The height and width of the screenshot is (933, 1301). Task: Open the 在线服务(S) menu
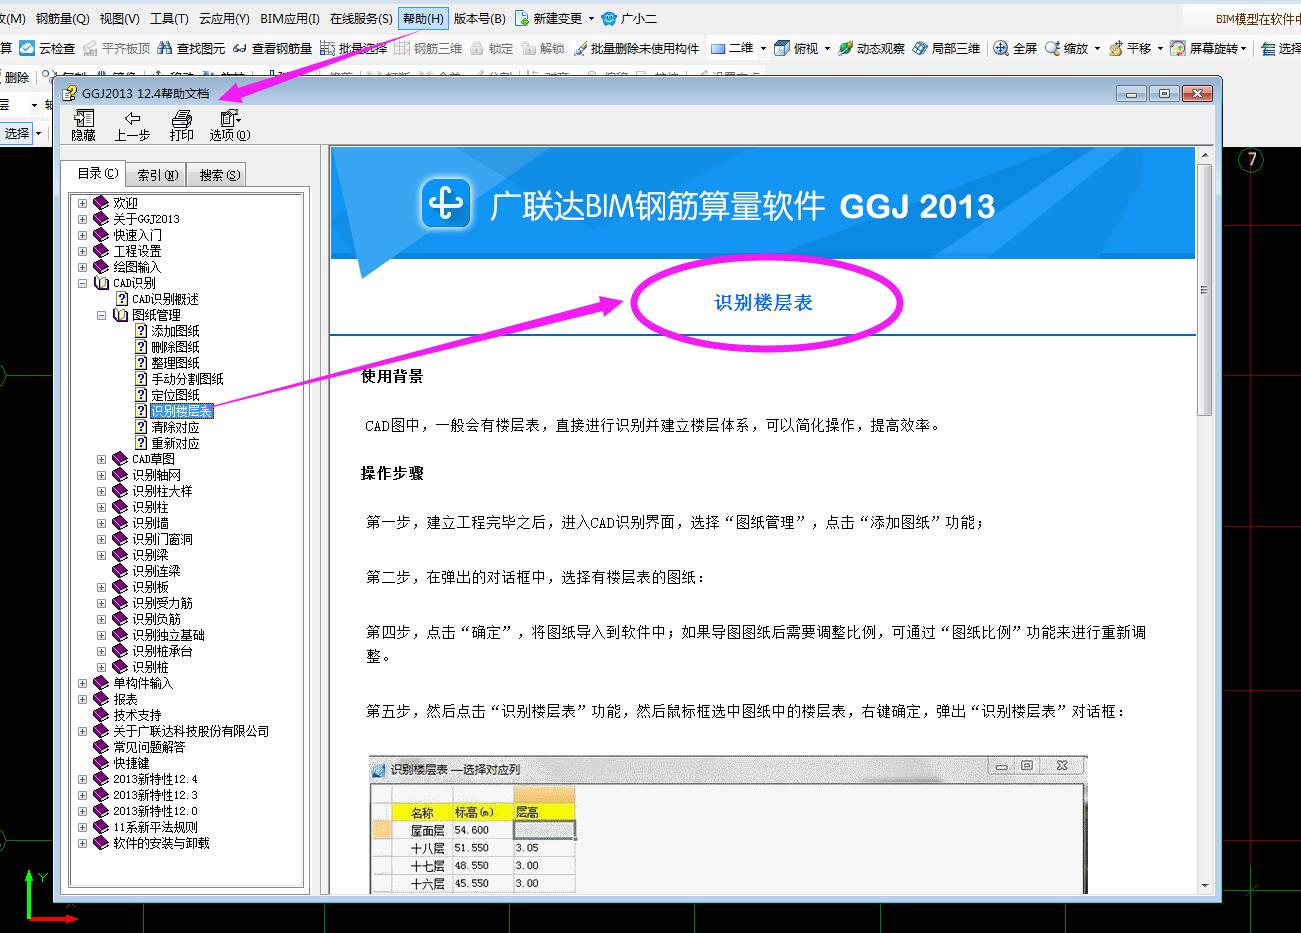pyautogui.click(x=361, y=18)
